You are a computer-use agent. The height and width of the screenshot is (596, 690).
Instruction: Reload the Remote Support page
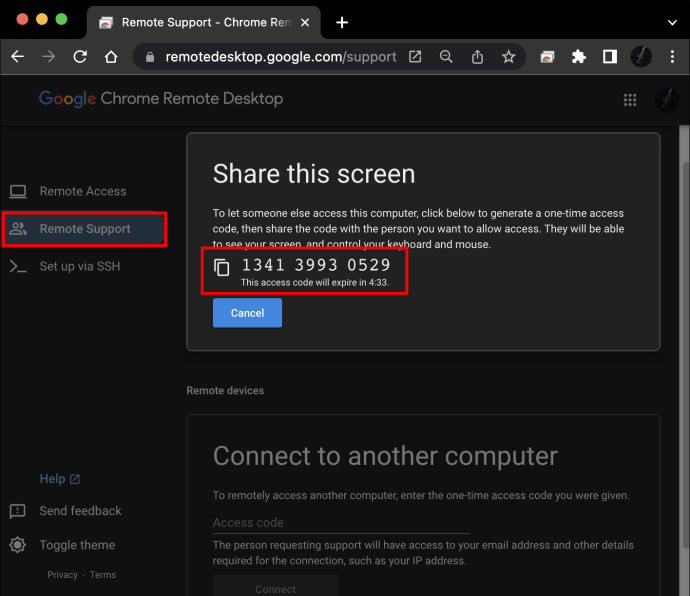pos(80,56)
